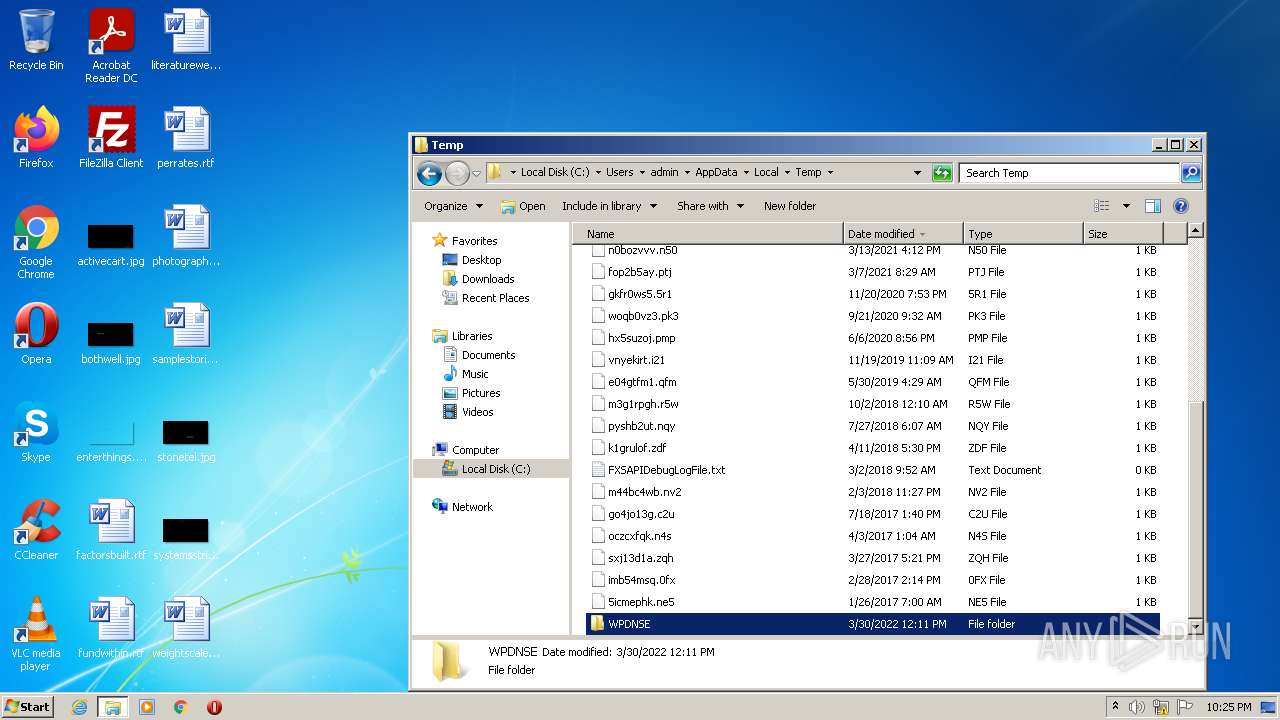Select the perrates.rtf desktop file
Image resolution: width=1280 pixels, height=720 pixels.
[186, 138]
